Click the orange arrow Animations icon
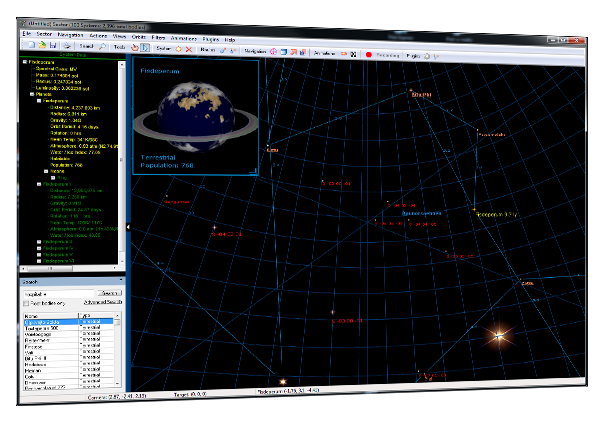 [x=343, y=54]
